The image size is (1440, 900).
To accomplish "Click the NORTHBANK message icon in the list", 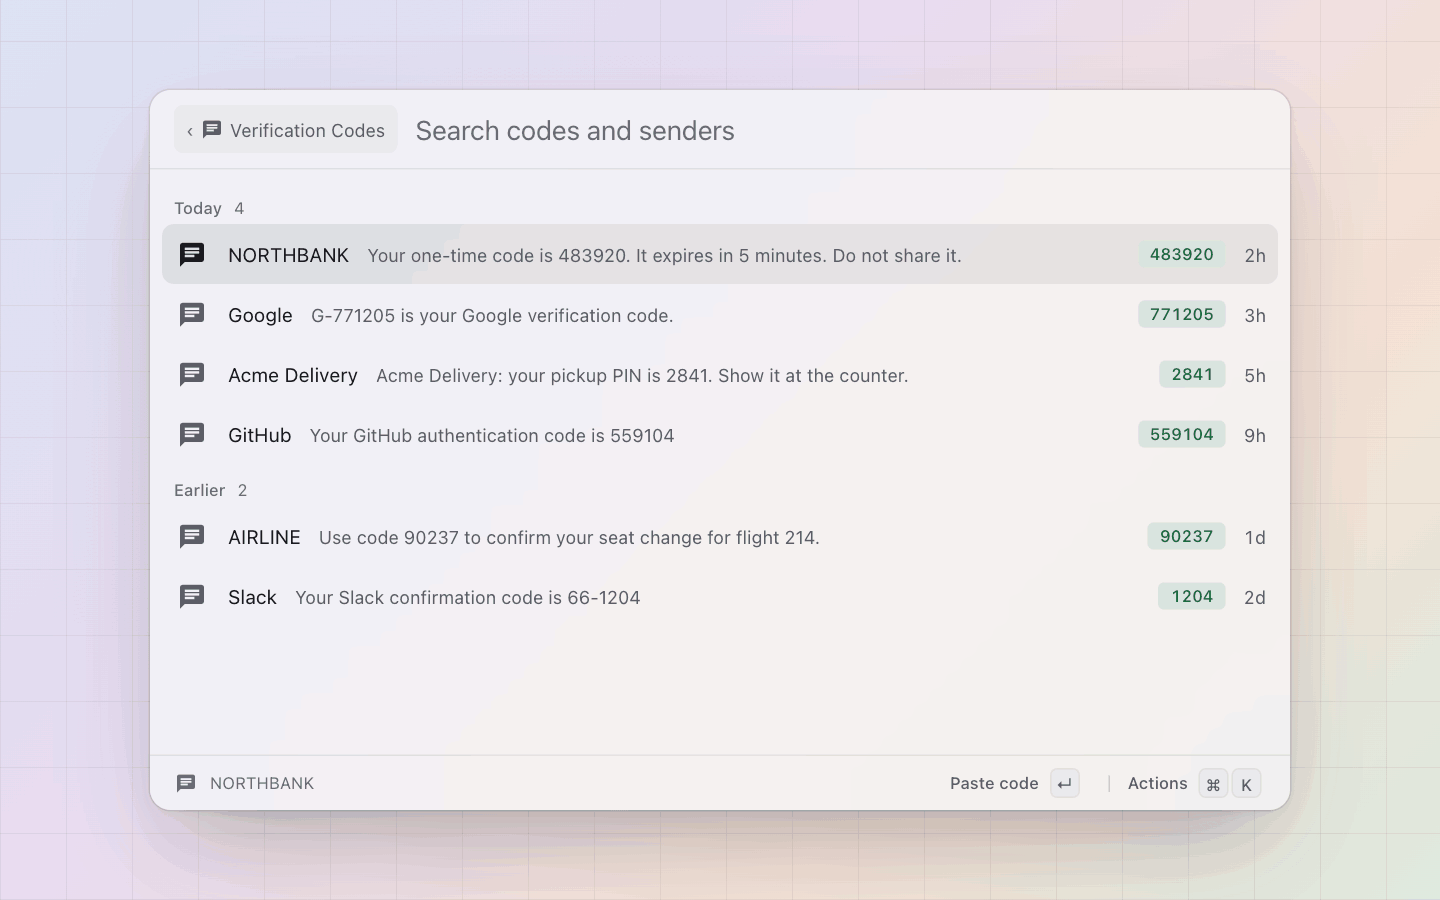I will pos(192,255).
